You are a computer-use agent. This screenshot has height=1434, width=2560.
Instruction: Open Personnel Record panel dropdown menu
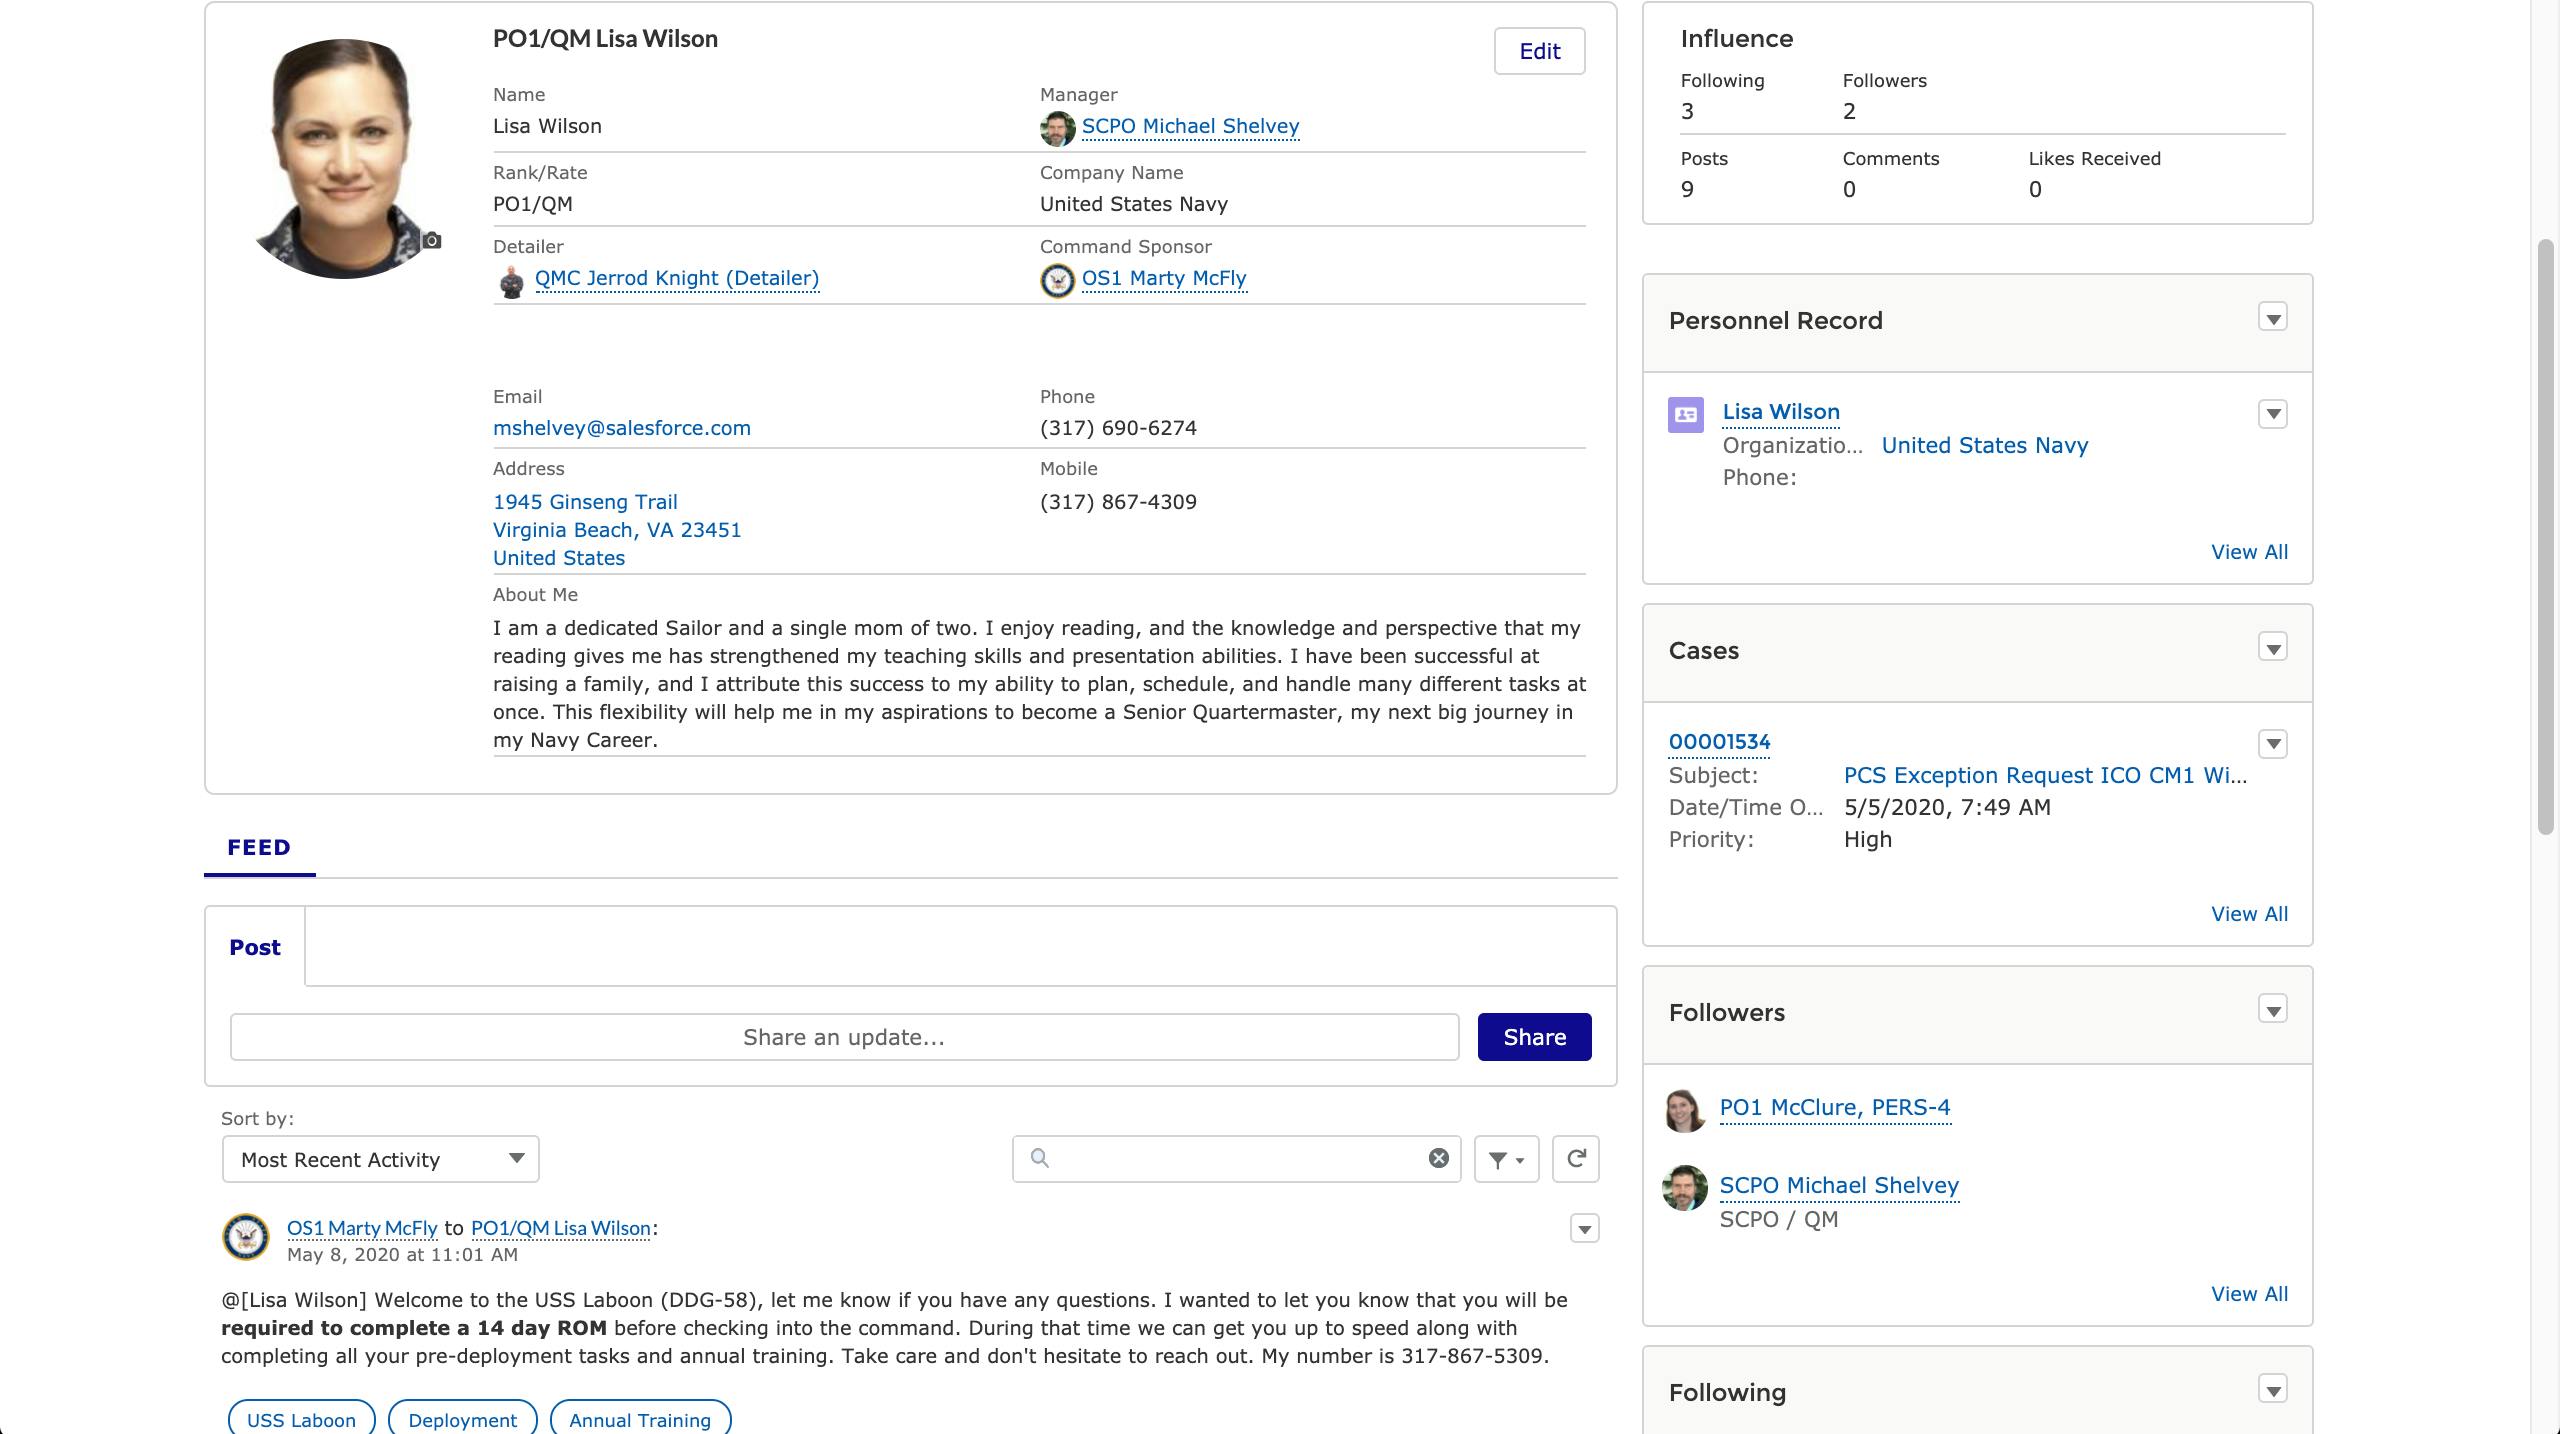(x=2272, y=319)
